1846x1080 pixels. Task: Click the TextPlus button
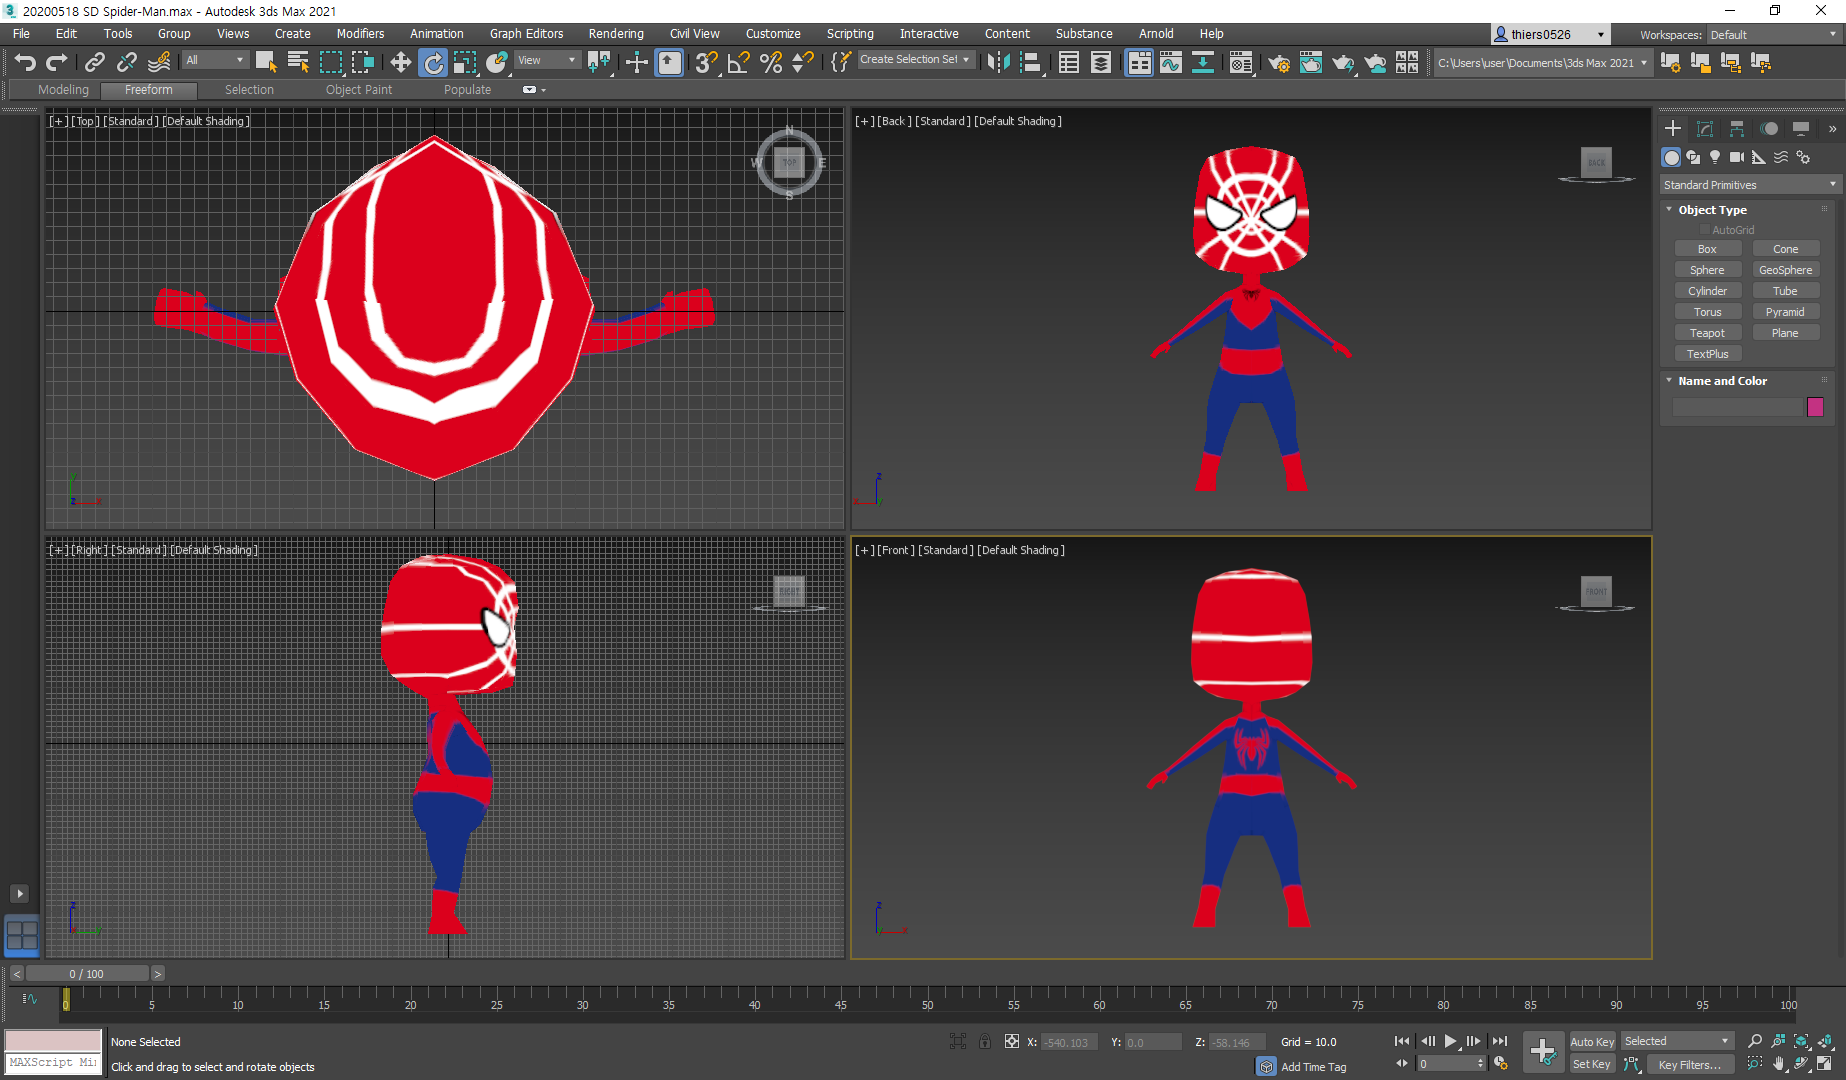(x=1707, y=354)
